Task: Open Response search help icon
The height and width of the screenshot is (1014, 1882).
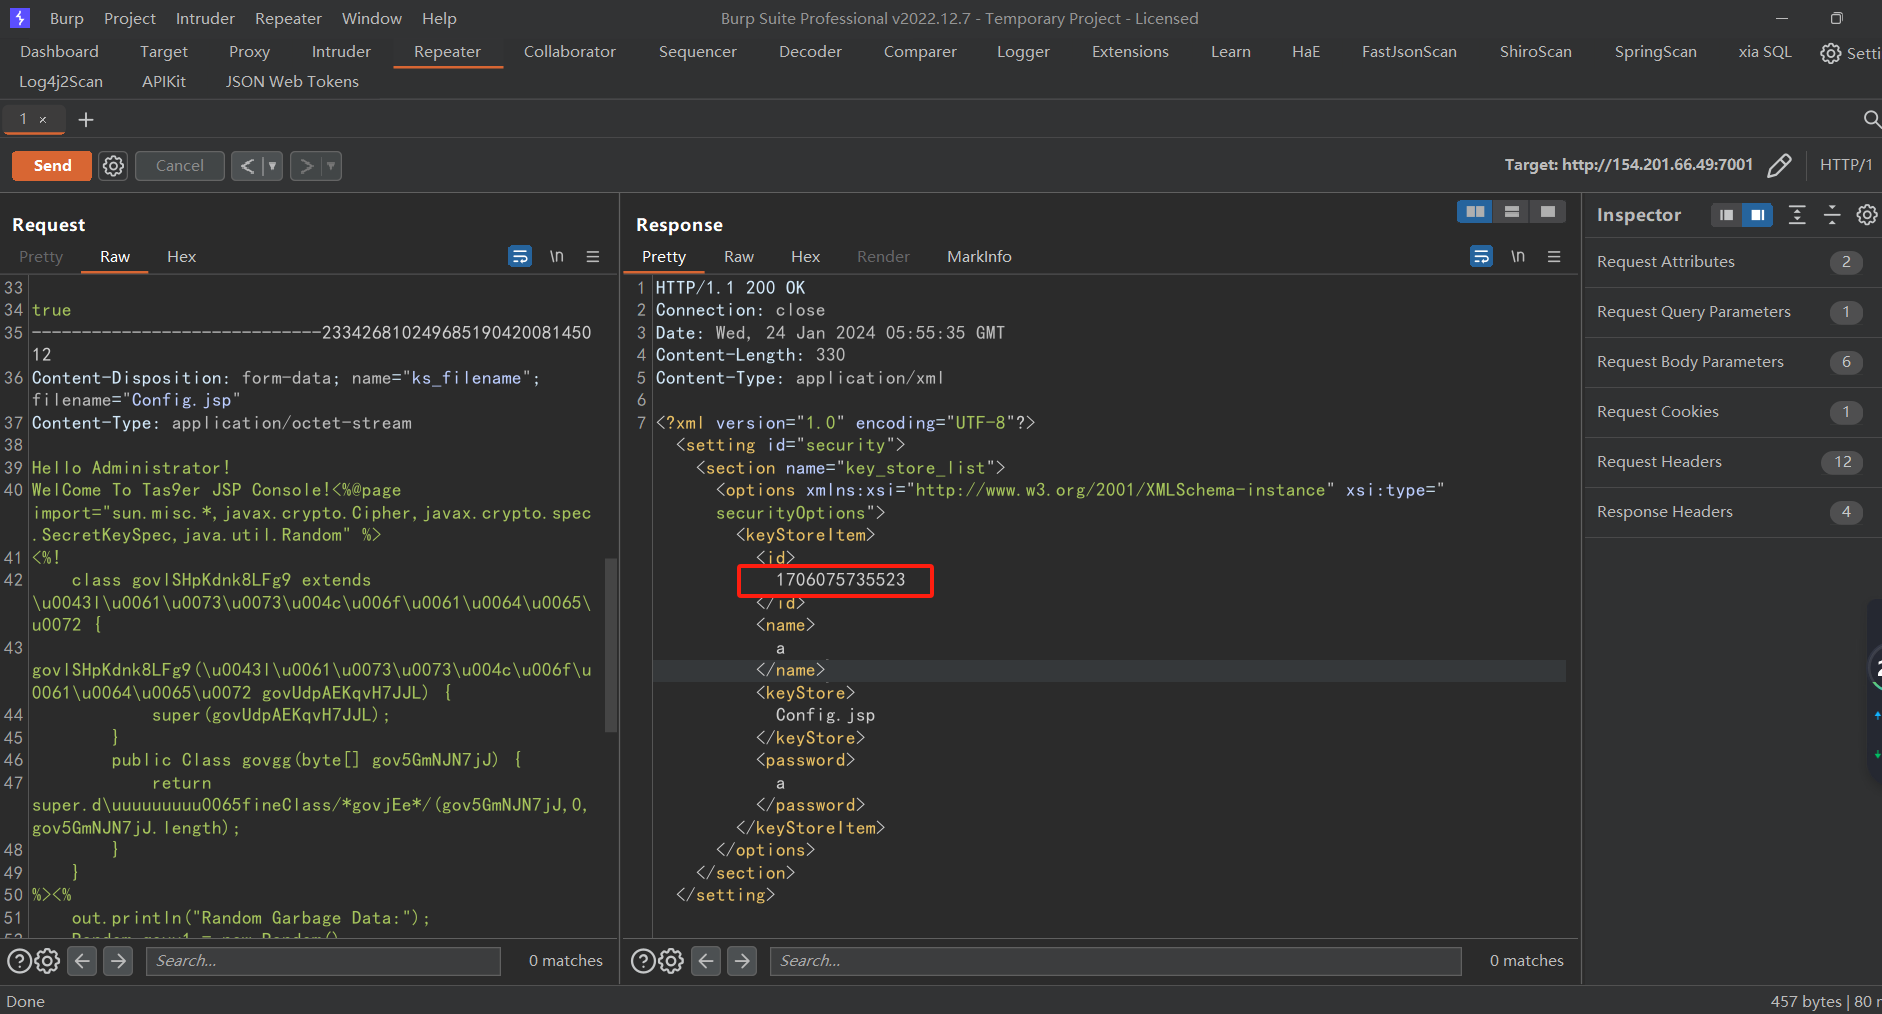Action: point(643,961)
